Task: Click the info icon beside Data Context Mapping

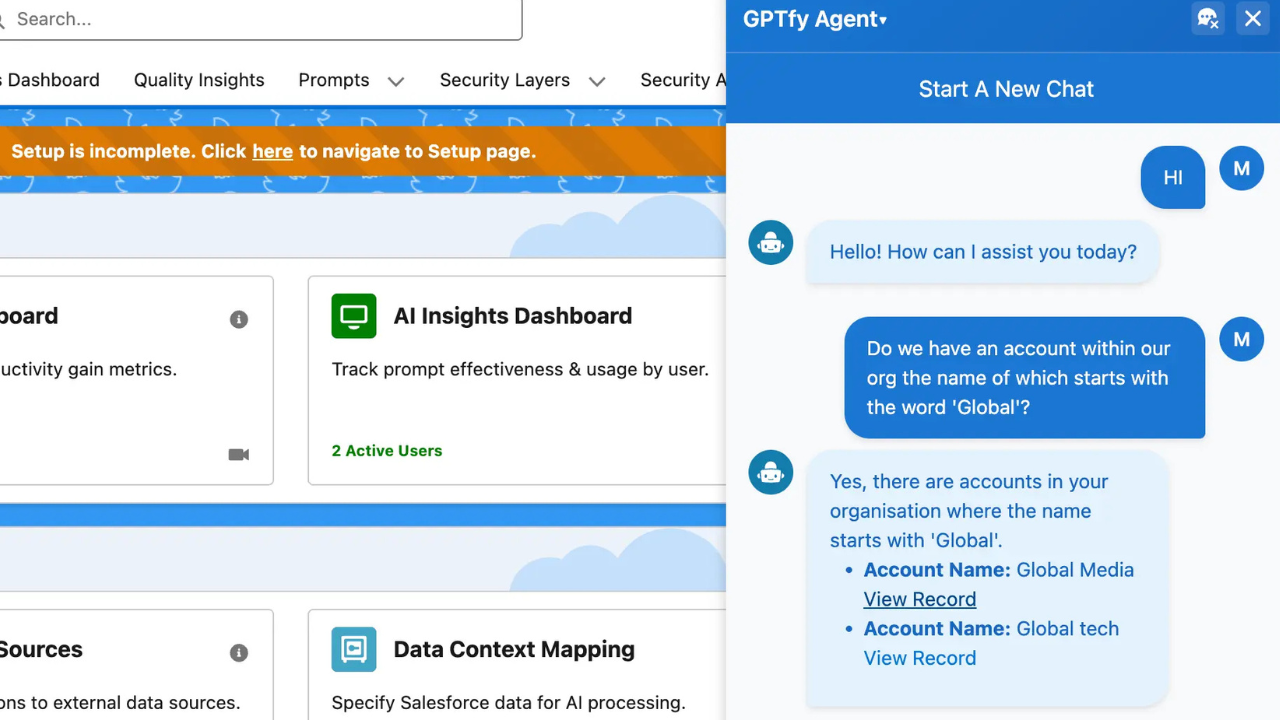Action: tap(239, 653)
